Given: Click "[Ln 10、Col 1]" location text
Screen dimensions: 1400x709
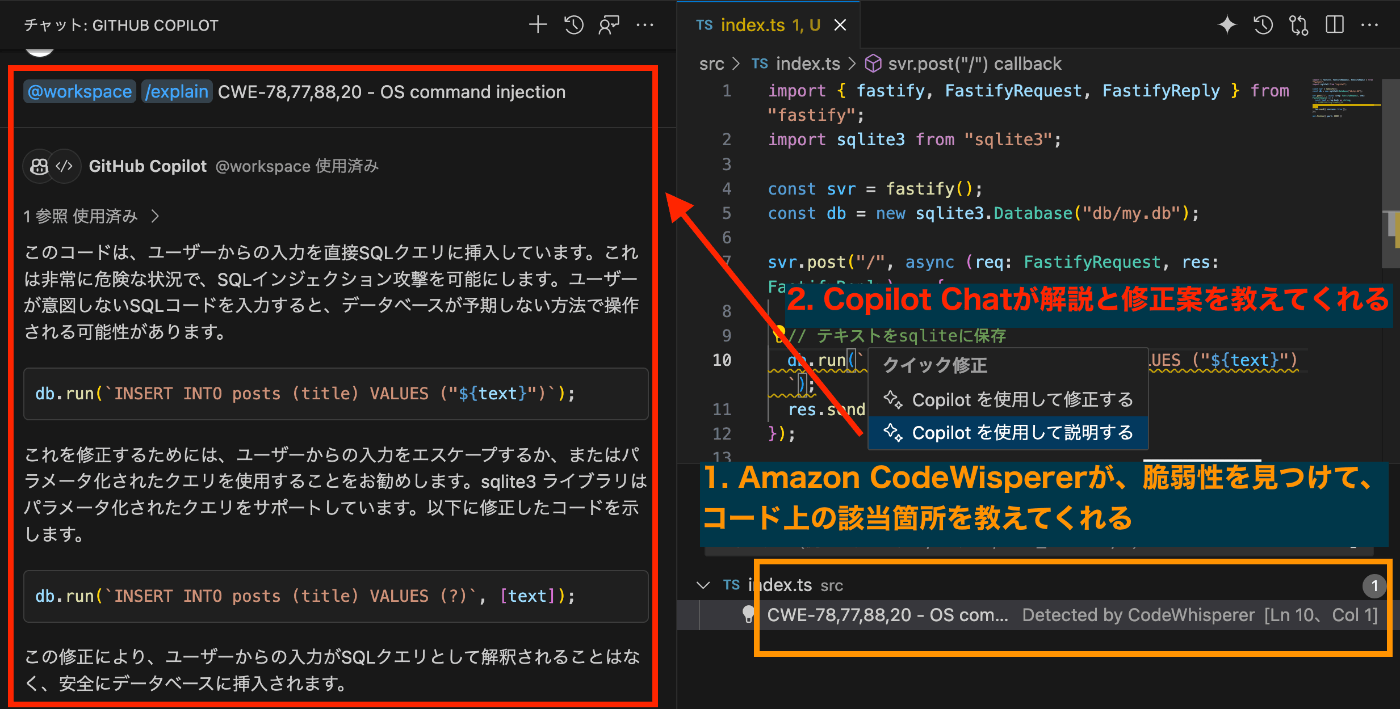Looking at the screenshot, I should pyautogui.click(x=1321, y=616).
